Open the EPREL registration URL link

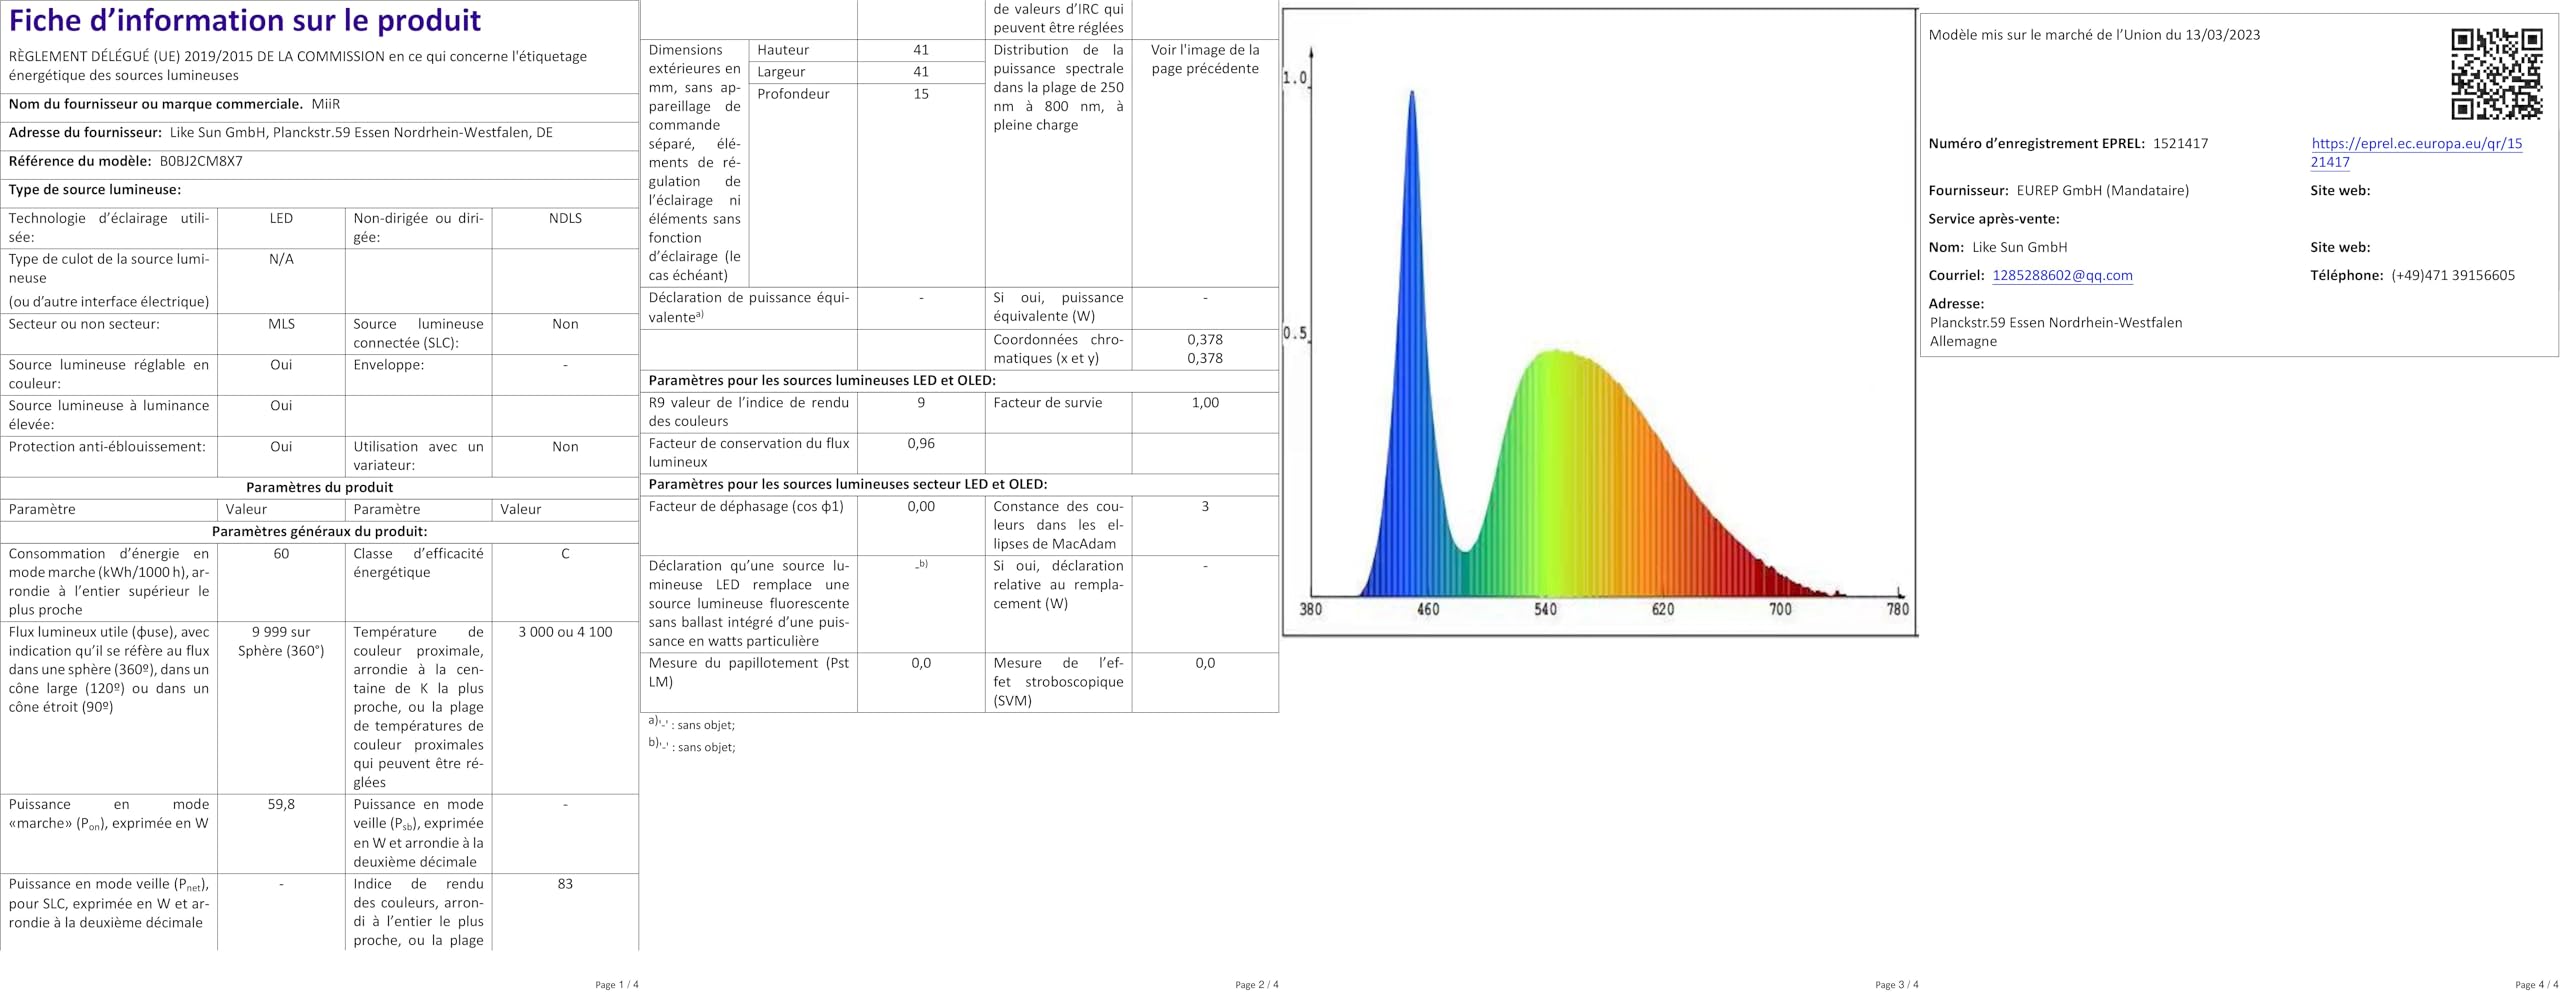click(2416, 153)
